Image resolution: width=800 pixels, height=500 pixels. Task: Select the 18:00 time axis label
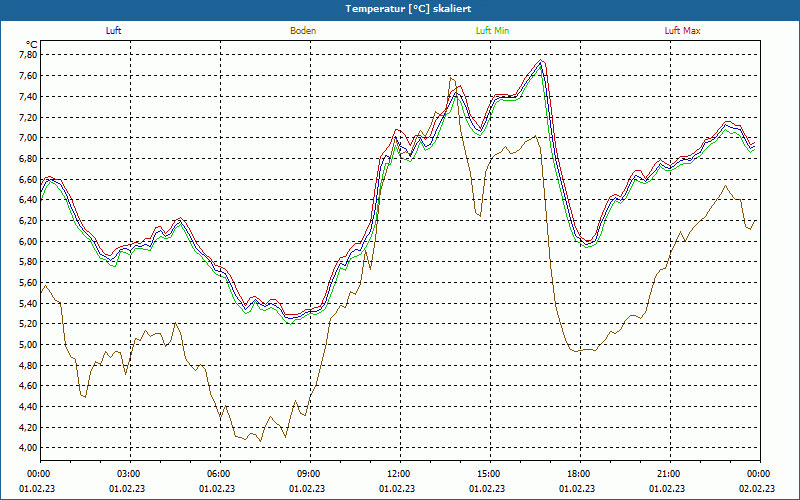coord(578,473)
